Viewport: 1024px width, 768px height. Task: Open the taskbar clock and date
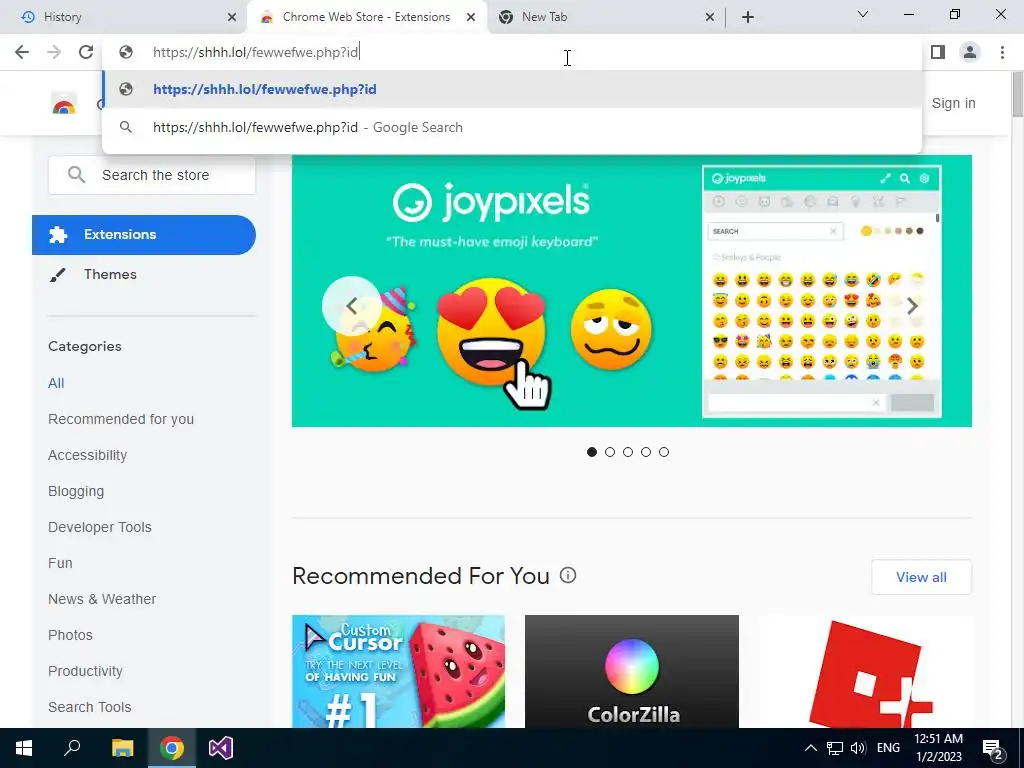click(x=938, y=748)
